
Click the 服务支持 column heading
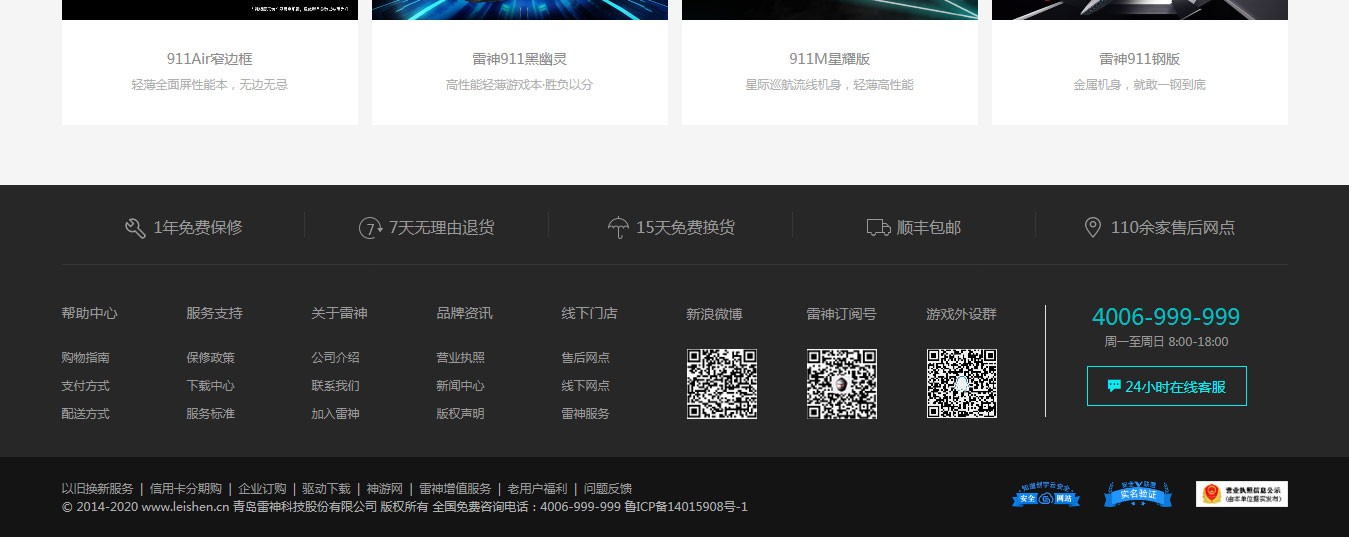point(215,313)
